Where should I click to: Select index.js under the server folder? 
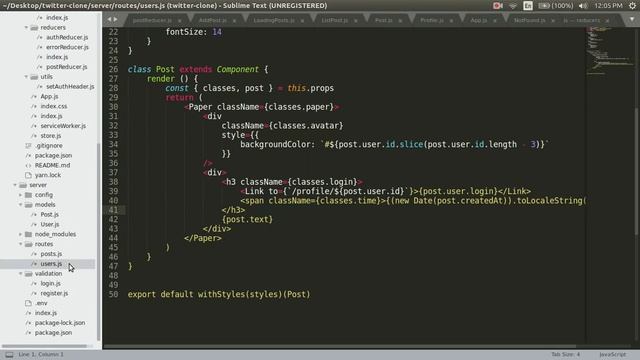pyautogui.click(x=46, y=313)
